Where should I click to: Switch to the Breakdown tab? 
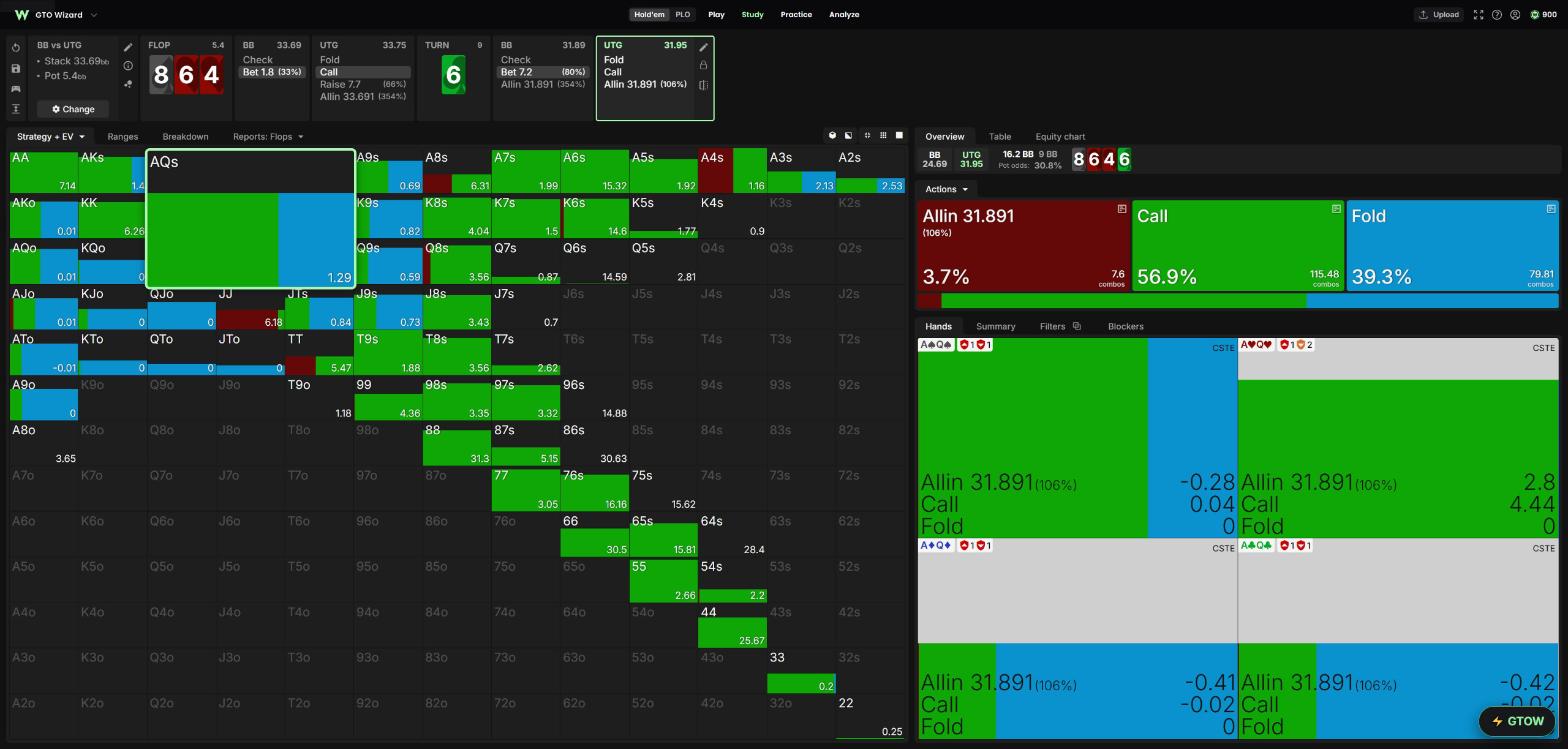[x=185, y=136]
